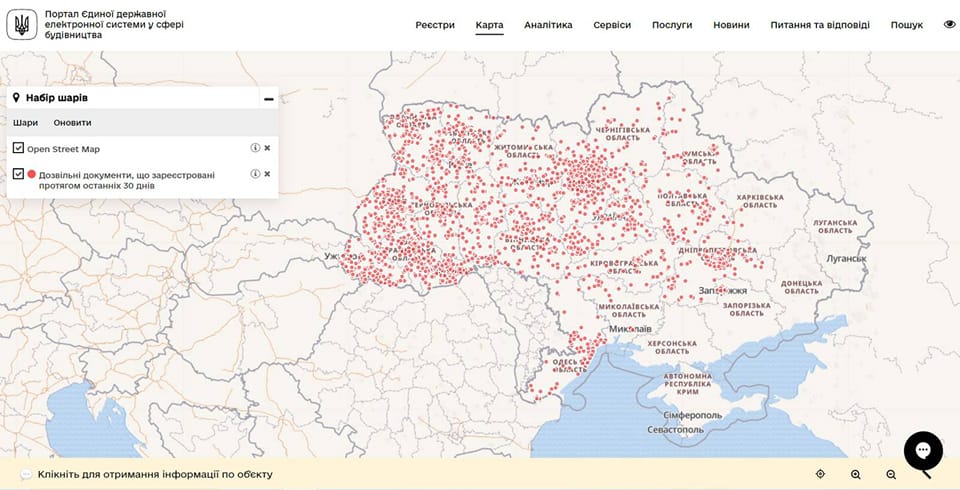Remove the Open Street Map layer
The height and width of the screenshot is (490, 960).
[267, 148]
